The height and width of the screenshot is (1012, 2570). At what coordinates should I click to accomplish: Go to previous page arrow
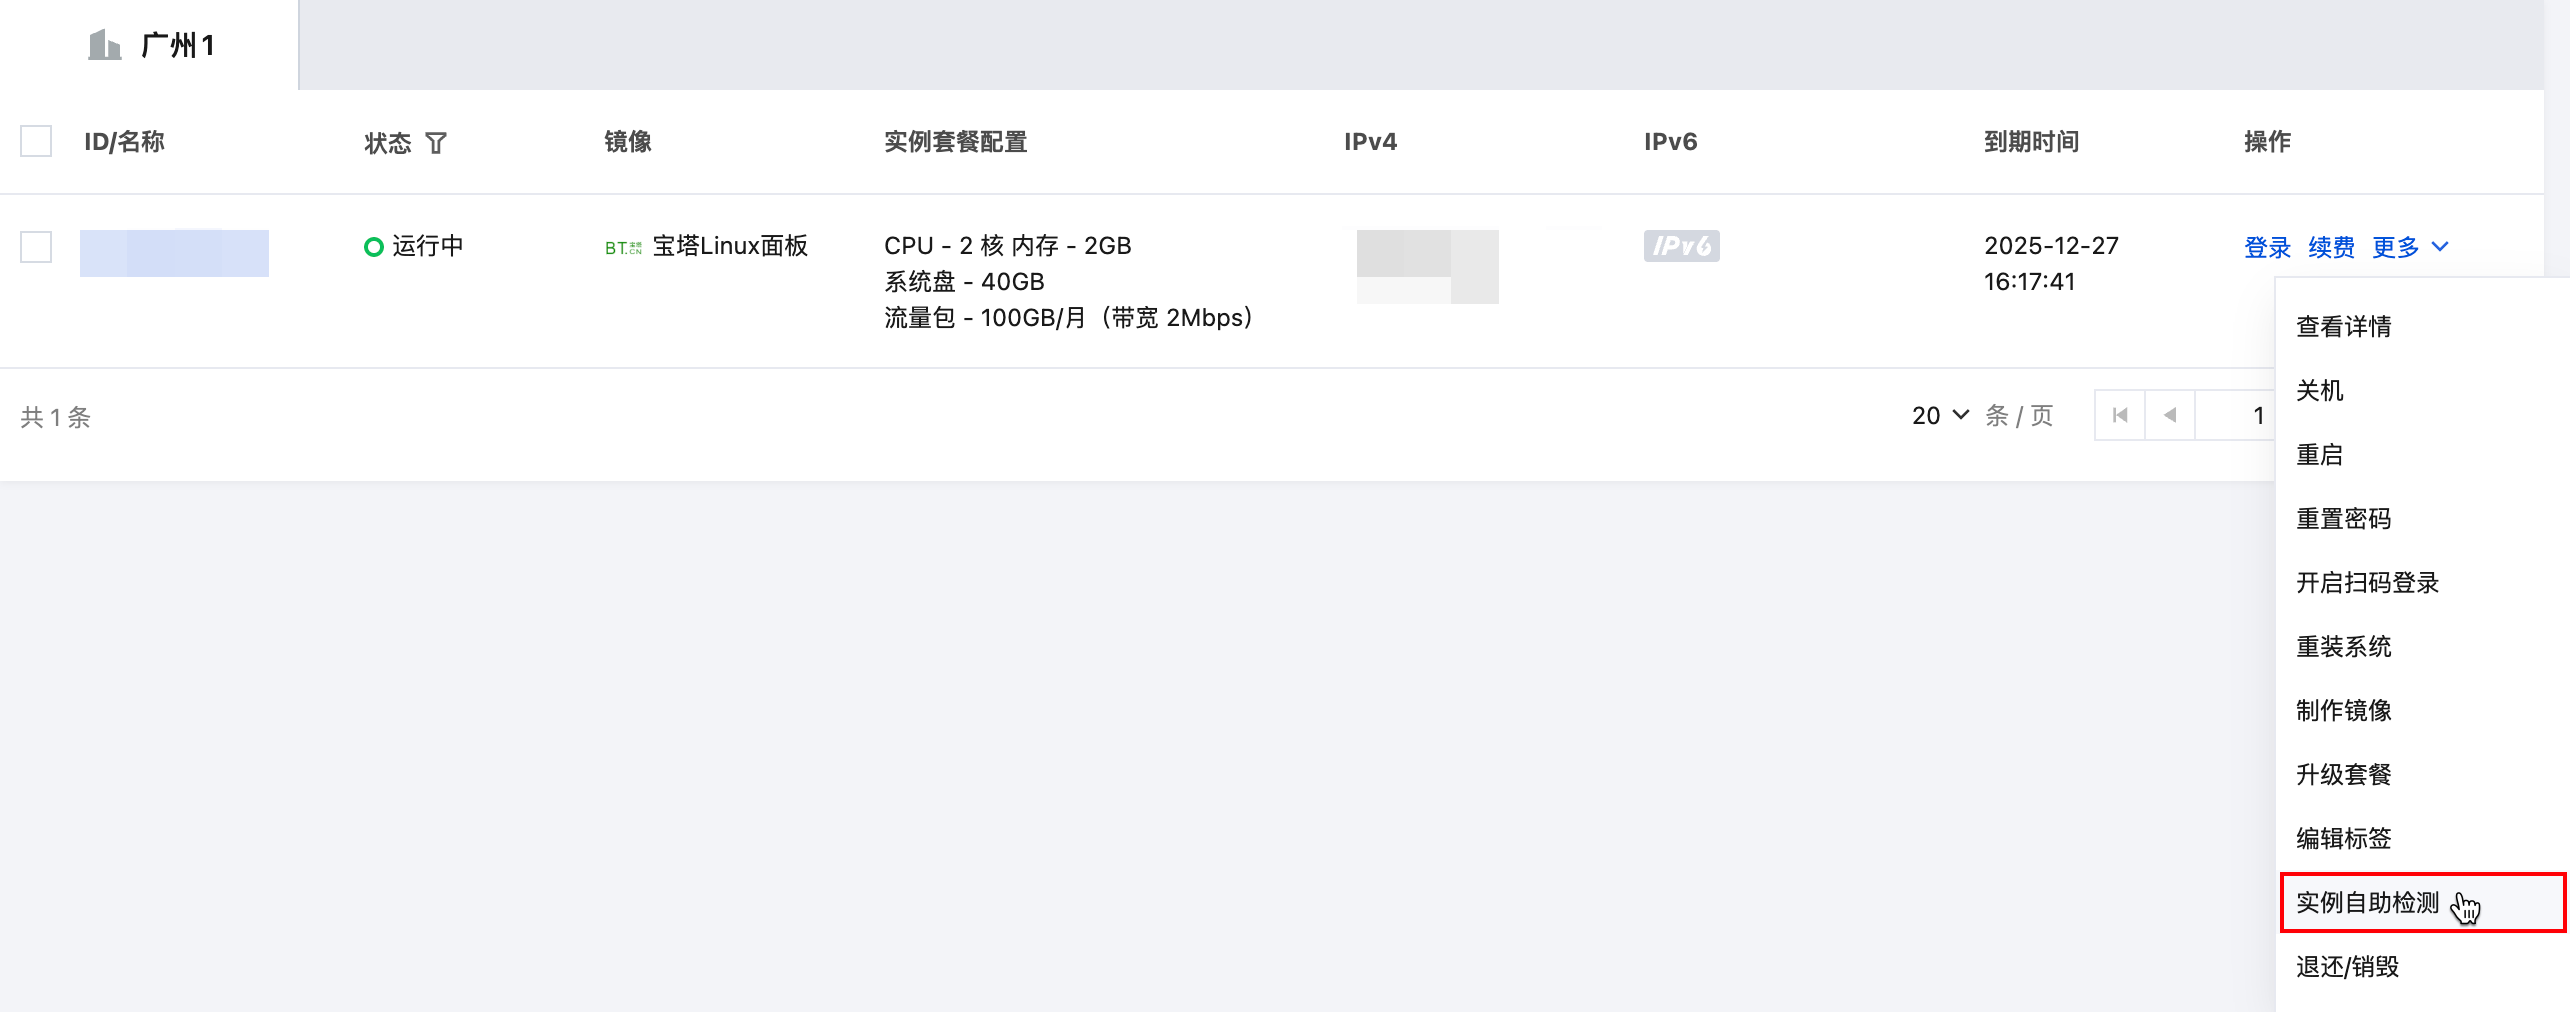click(2169, 415)
